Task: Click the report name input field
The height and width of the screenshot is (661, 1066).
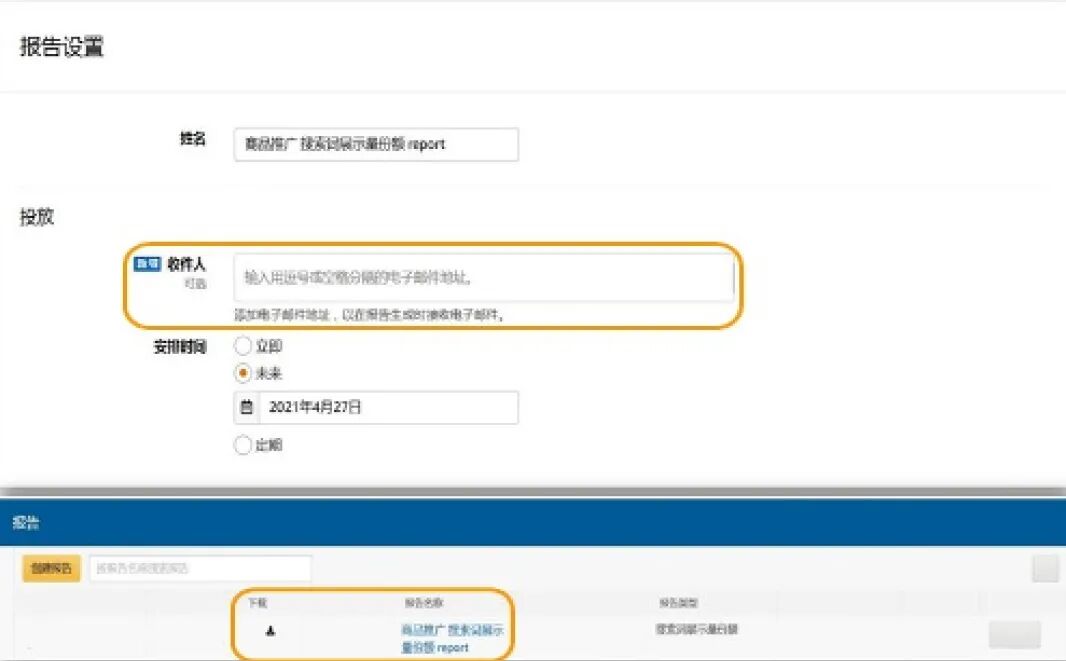Action: tap(375, 145)
